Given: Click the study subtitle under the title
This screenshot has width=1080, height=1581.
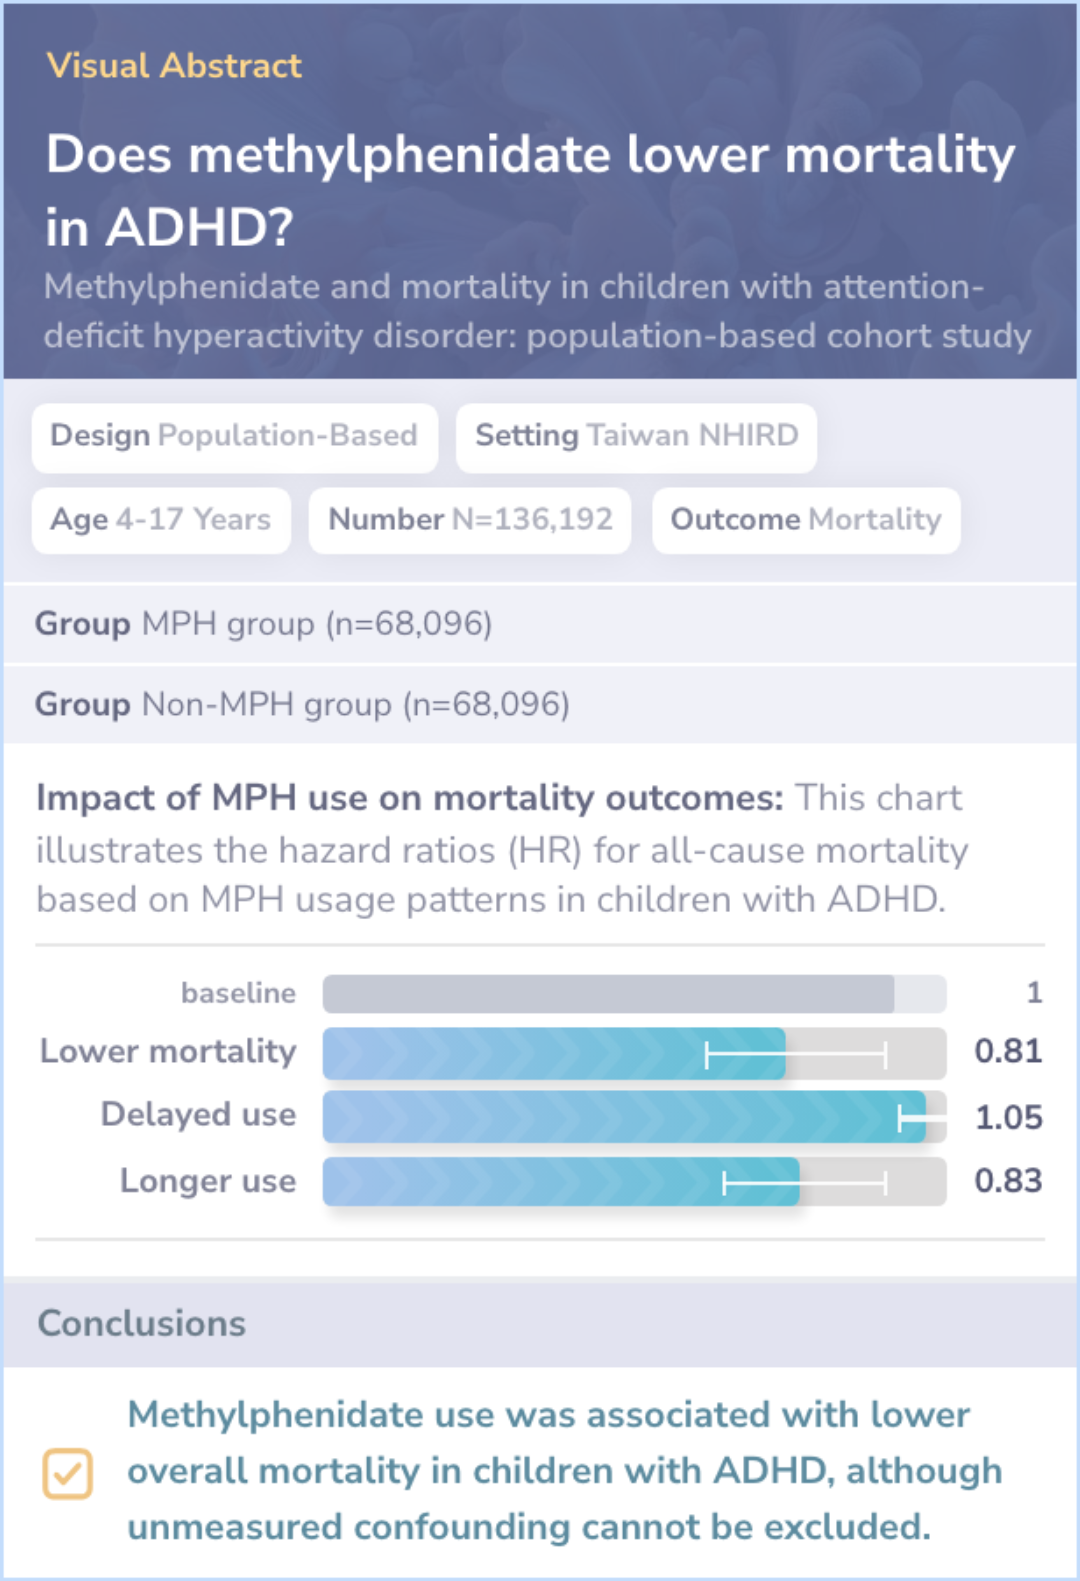Looking at the screenshot, I should click(537, 311).
